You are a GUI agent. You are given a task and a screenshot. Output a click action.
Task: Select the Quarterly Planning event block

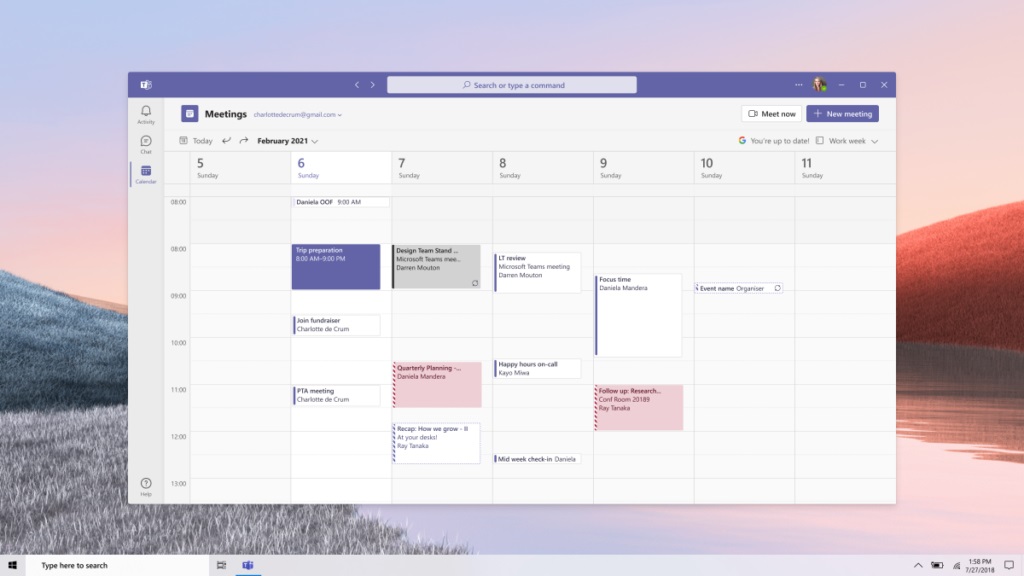tap(437, 384)
